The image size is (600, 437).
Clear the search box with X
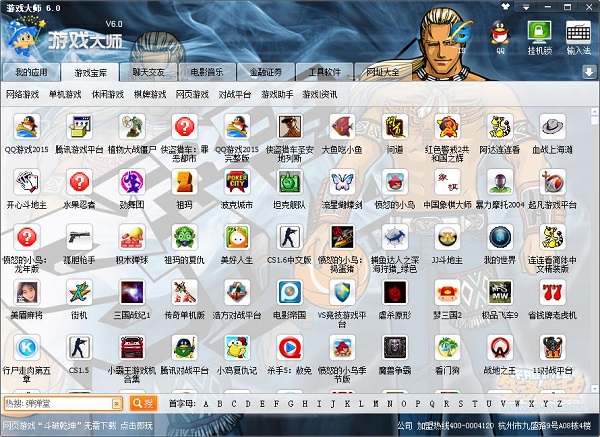coord(117,403)
